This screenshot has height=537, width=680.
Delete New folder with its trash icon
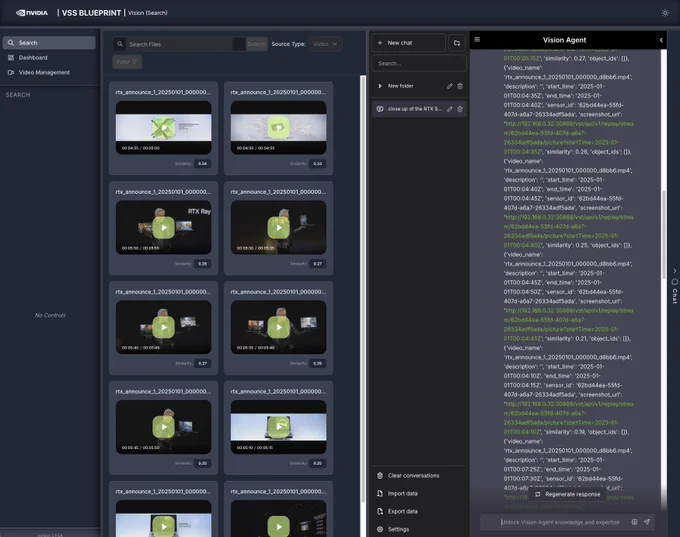pos(460,86)
